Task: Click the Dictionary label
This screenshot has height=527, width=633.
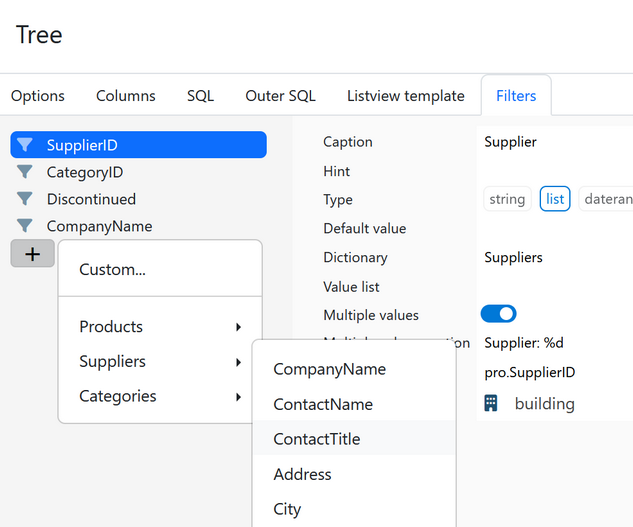Action: tap(355, 257)
